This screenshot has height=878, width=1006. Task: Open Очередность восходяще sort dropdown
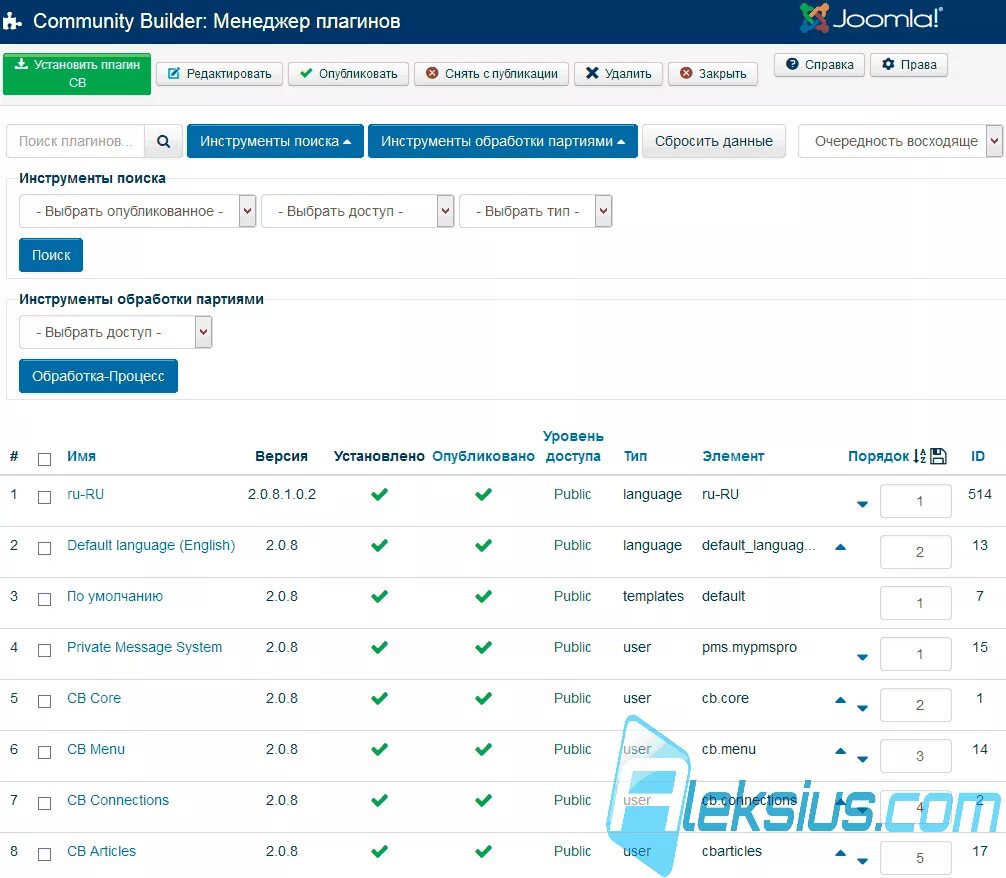(x=899, y=141)
